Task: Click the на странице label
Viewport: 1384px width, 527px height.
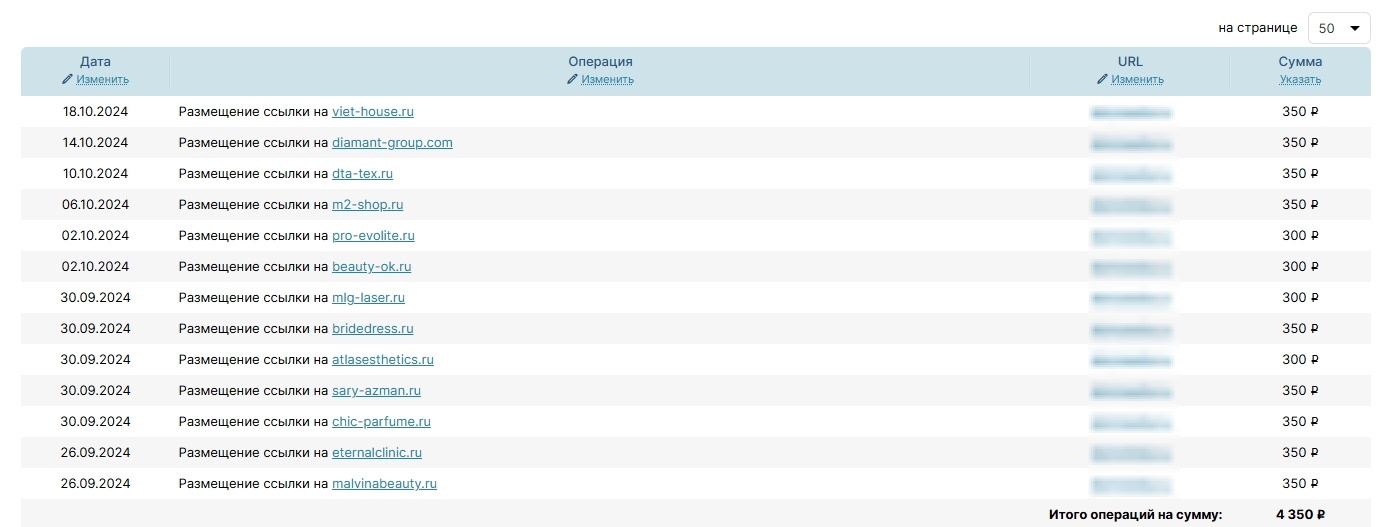Action: [x=1258, y=28]
